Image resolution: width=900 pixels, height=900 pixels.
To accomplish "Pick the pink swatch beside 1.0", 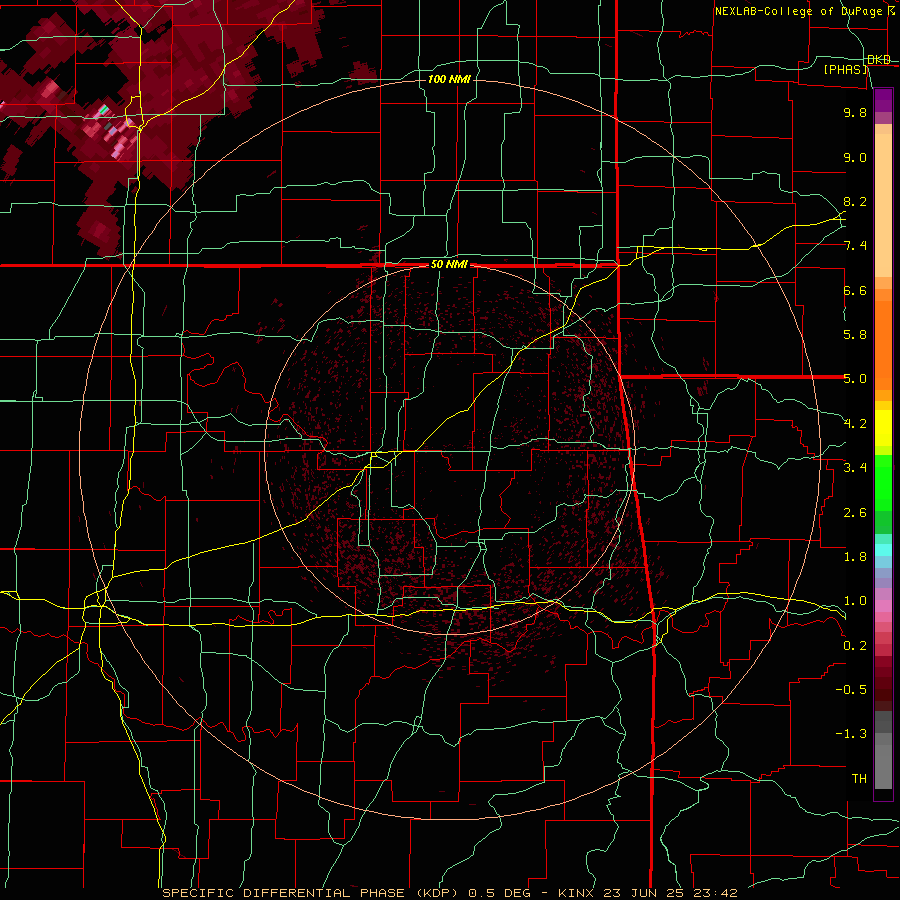I will click(x=883, y=606).
